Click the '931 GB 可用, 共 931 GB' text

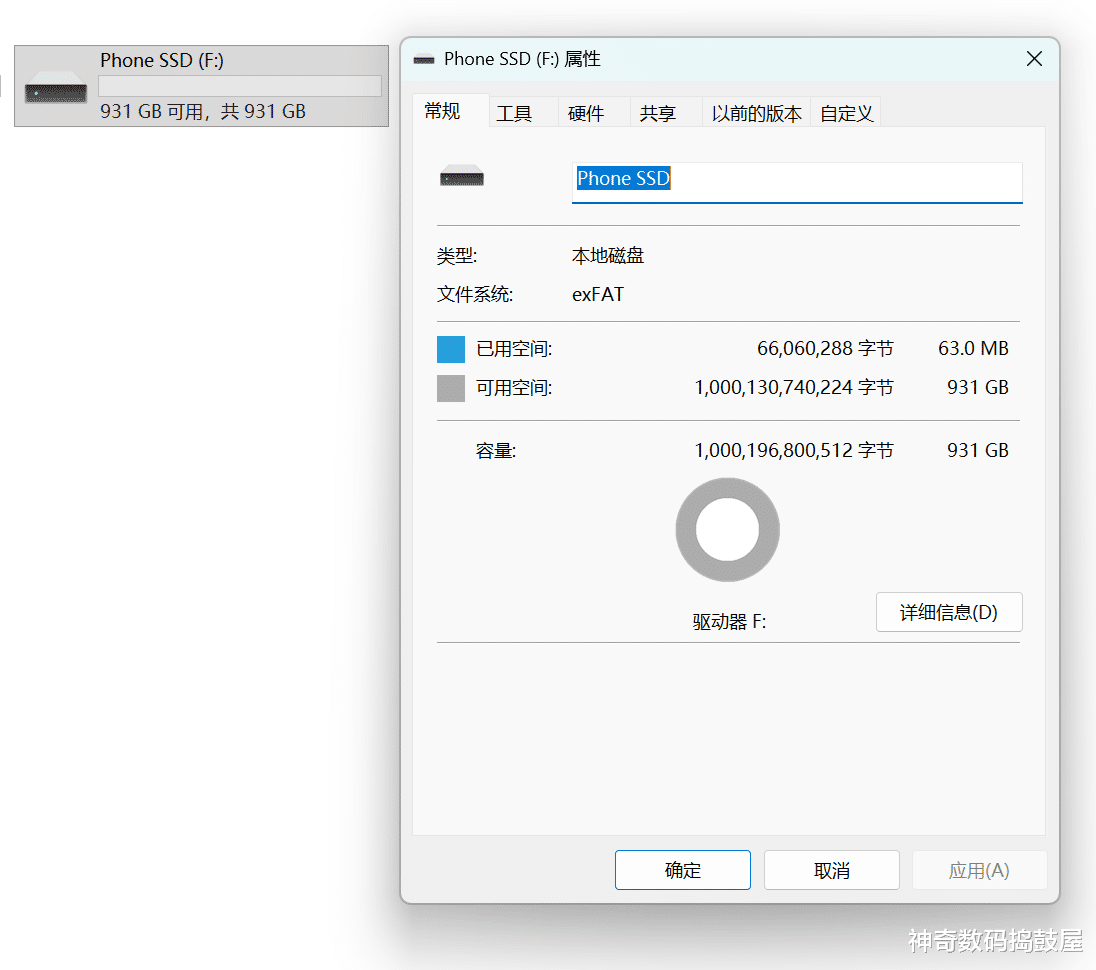(x=203, y=111)
